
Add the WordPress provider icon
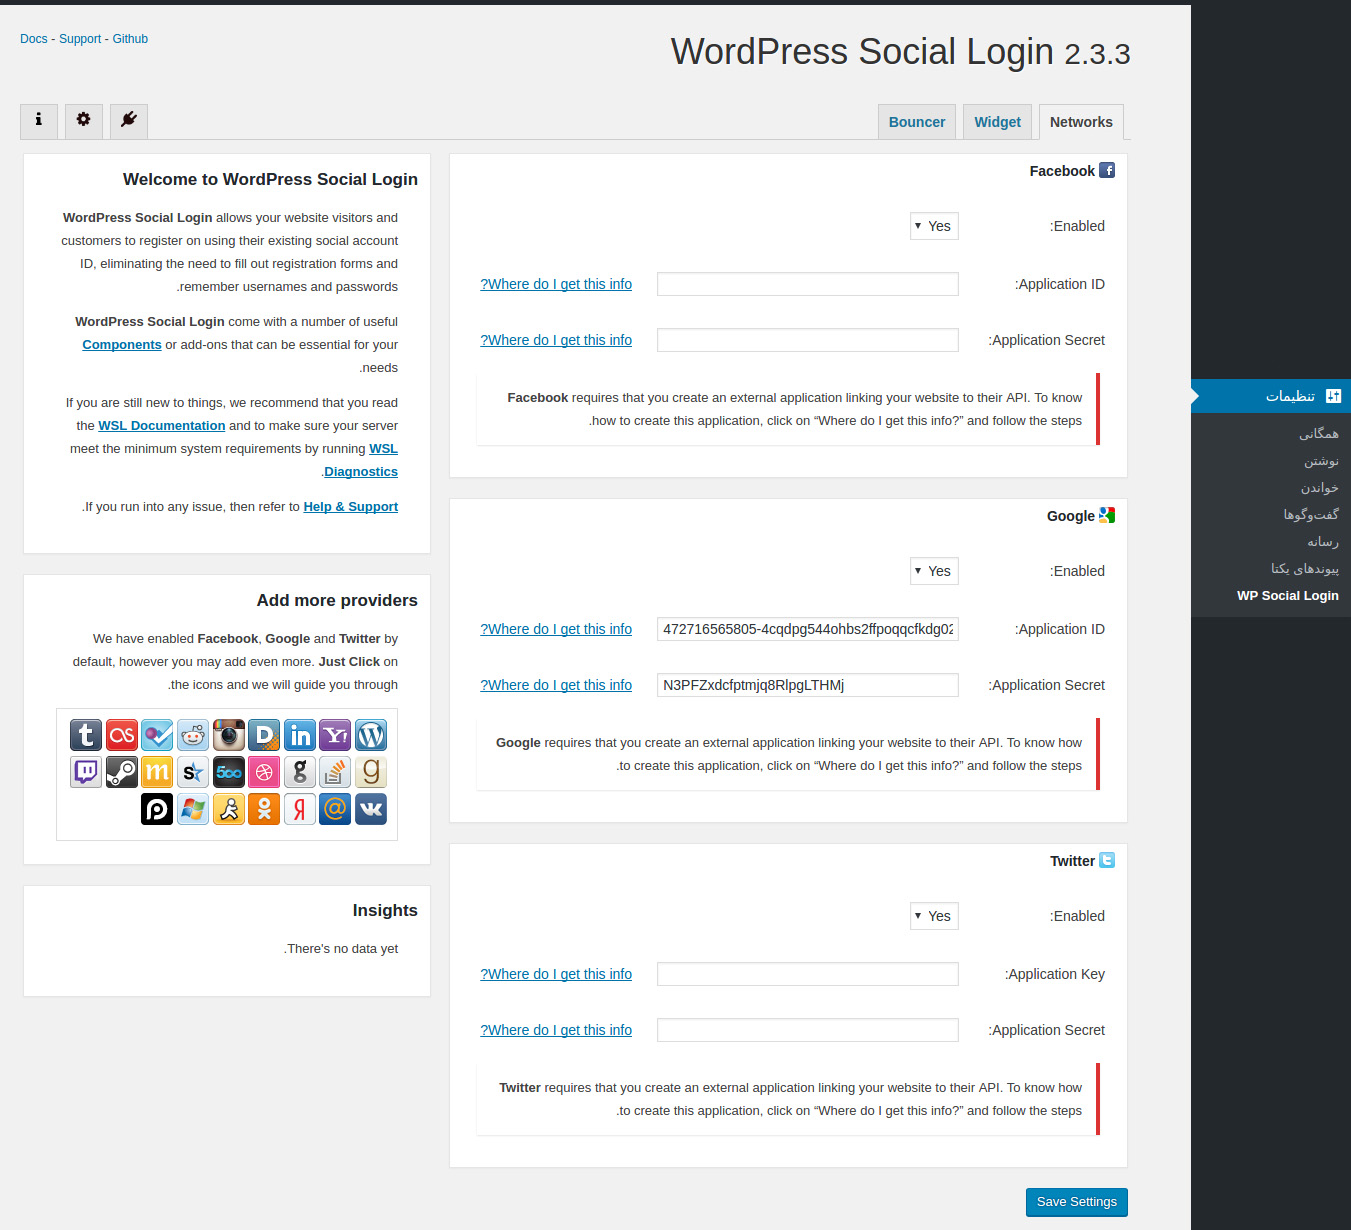(371, 735)
